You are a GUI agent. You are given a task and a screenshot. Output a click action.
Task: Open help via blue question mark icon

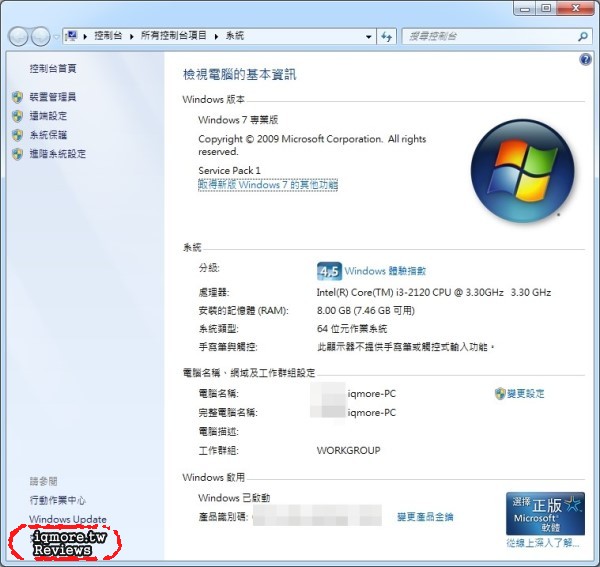585,59
